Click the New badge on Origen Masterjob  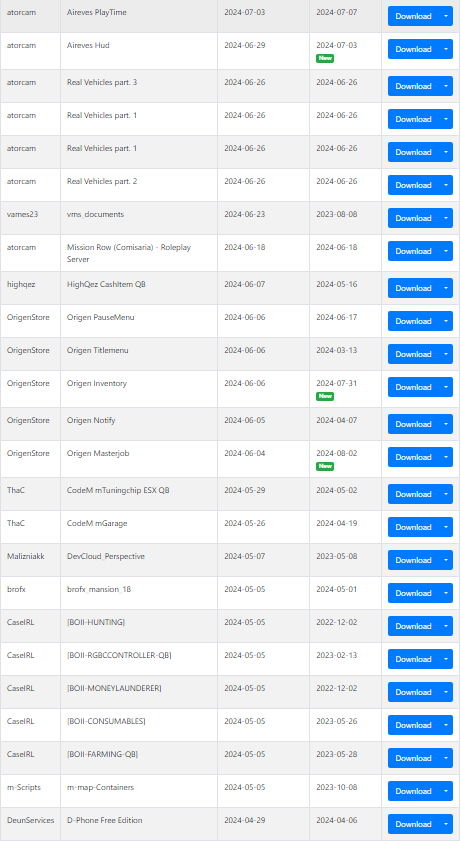[x=325, y=466]
